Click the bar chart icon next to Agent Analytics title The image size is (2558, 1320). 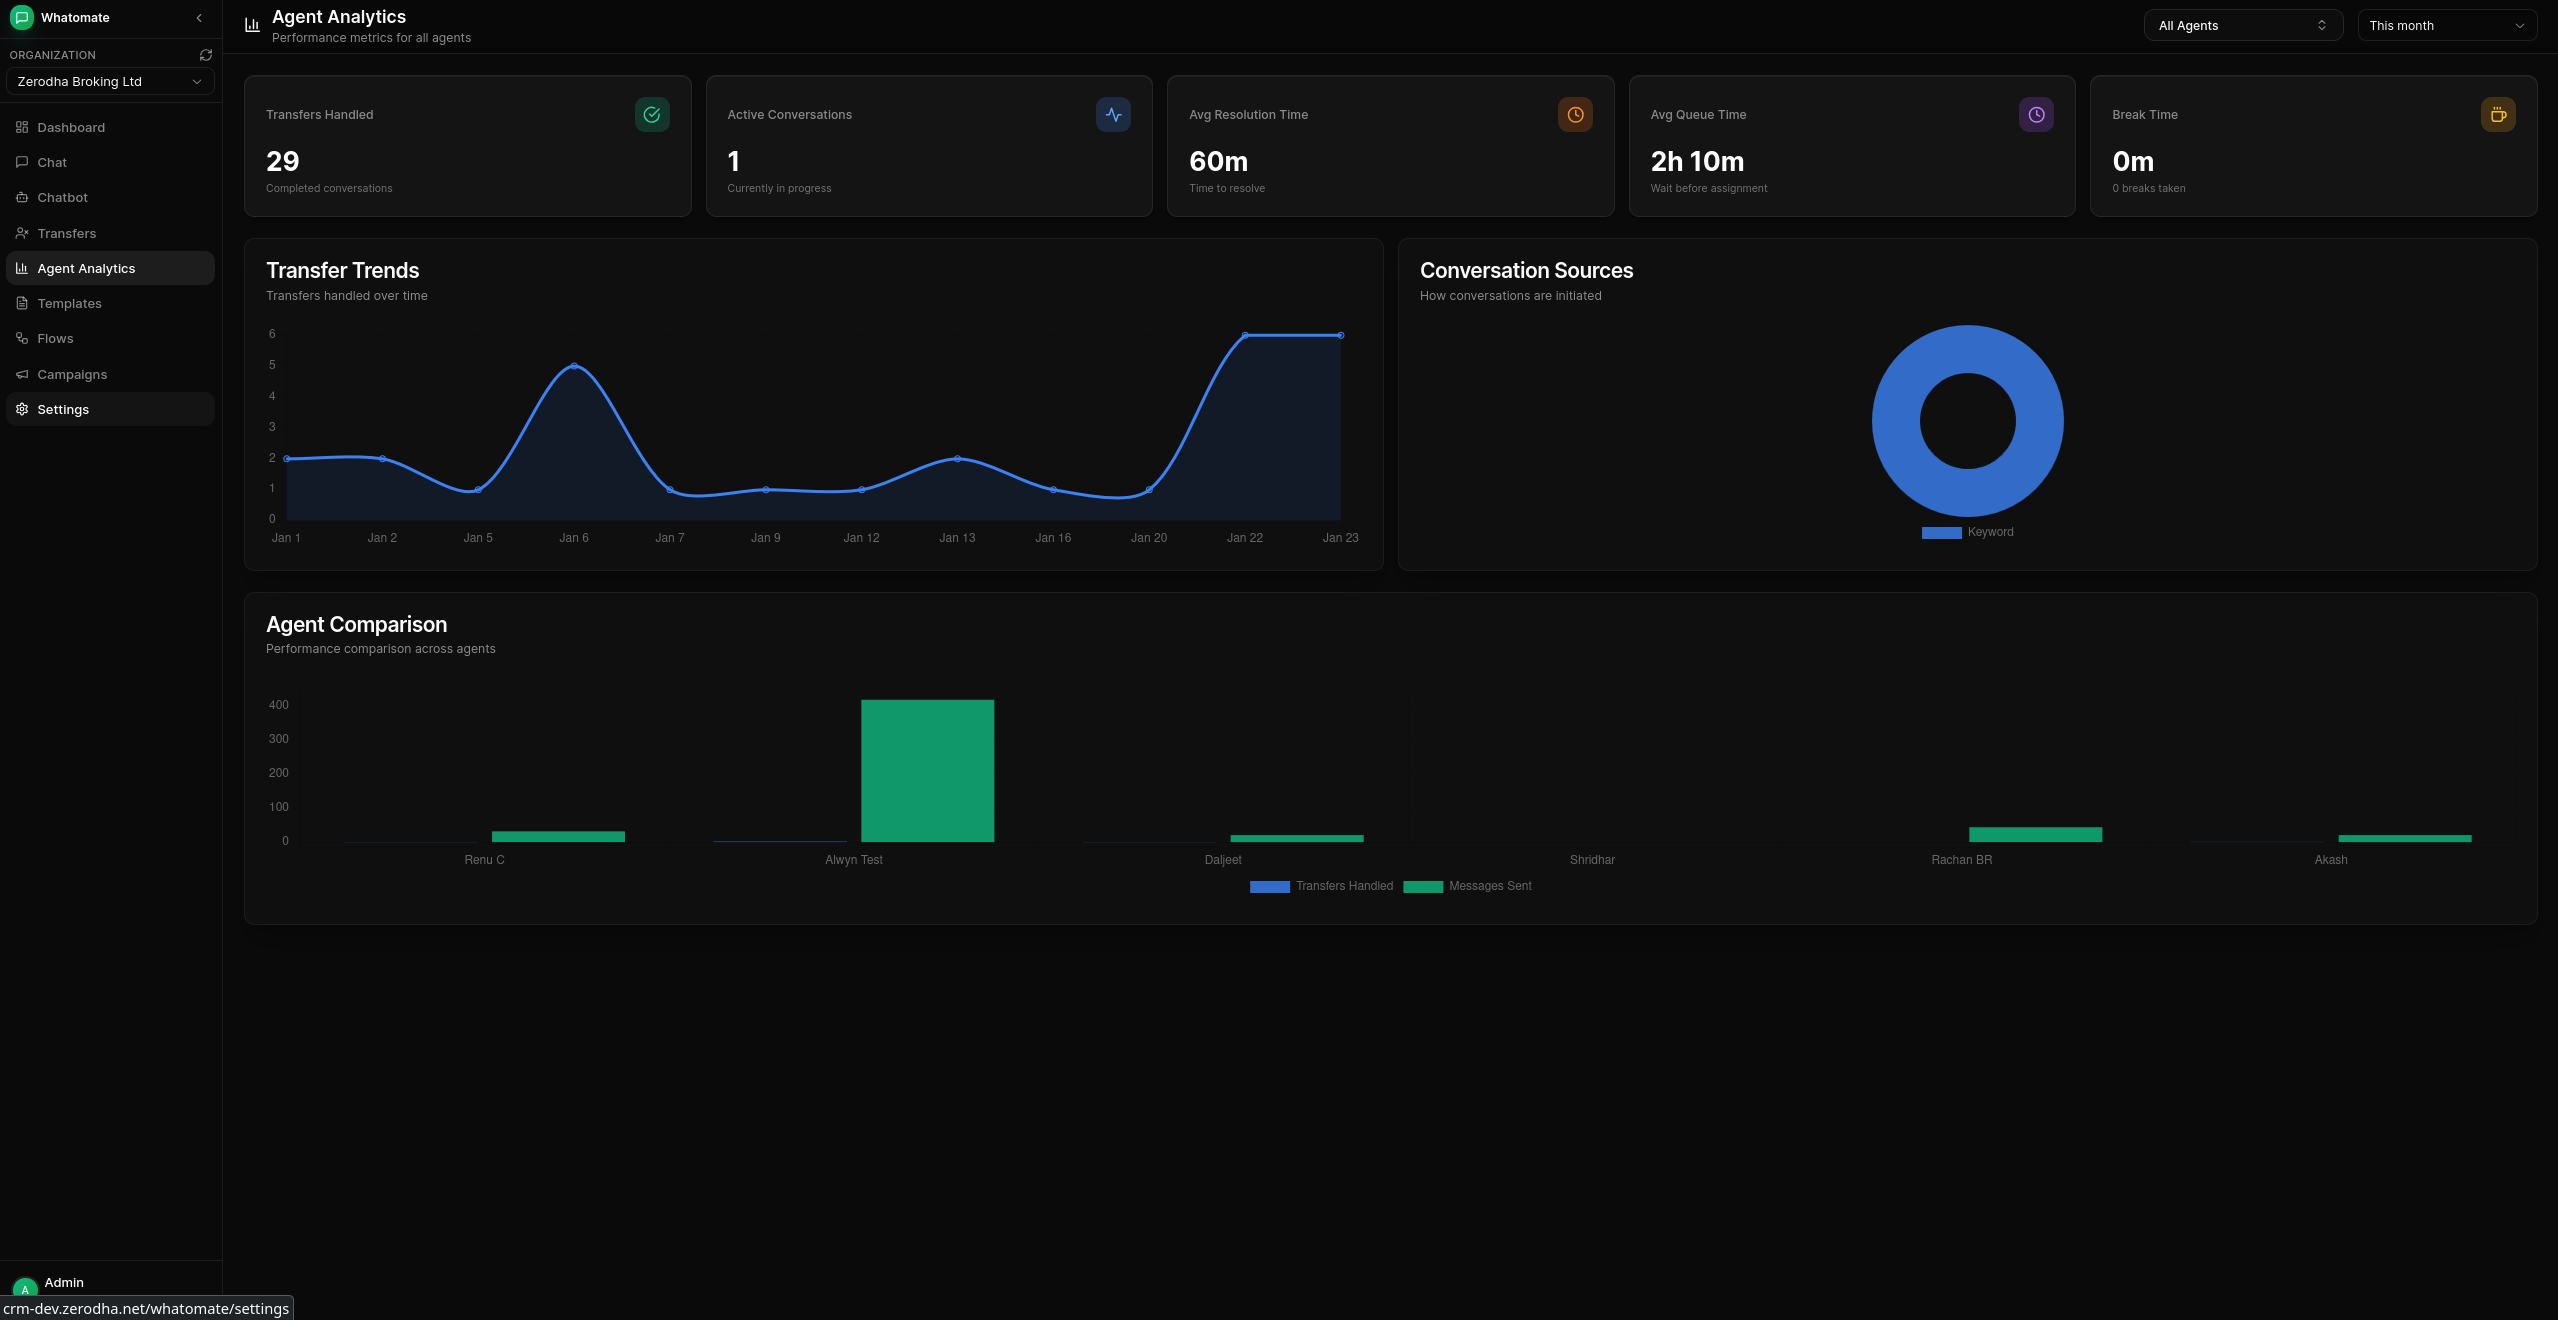pyautogui.click(x=251, y=24)
